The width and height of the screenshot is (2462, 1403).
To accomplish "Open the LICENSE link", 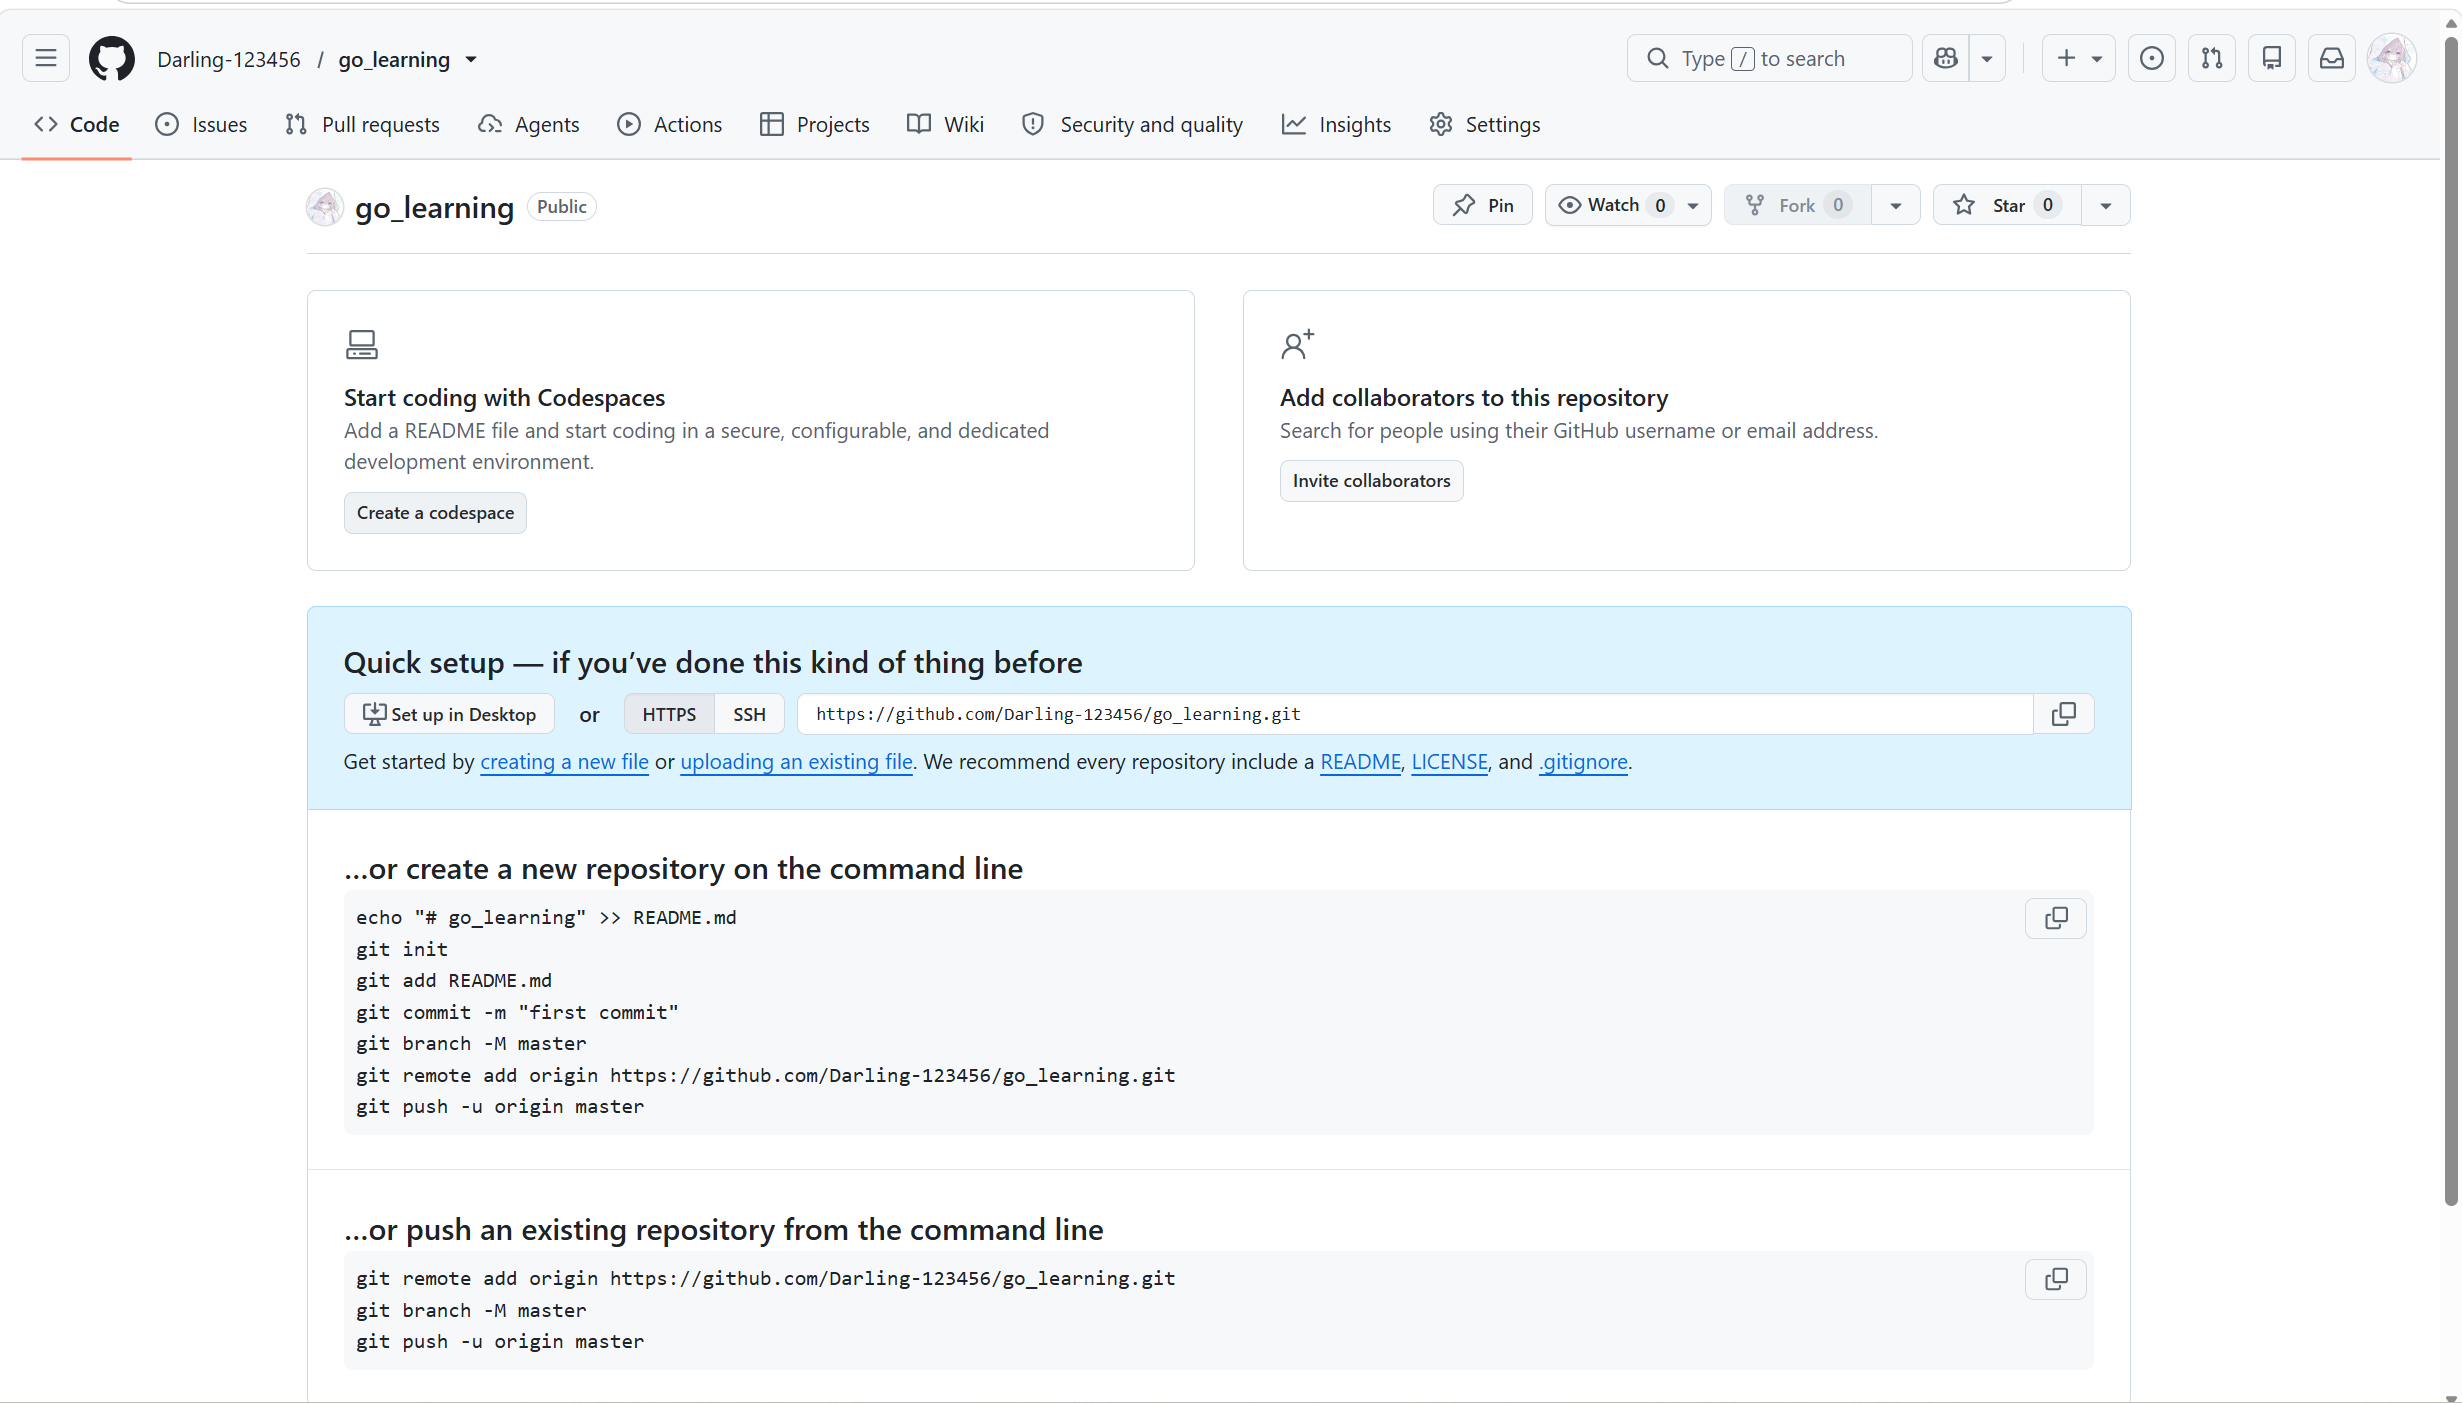I will [x=1449, y=762].
